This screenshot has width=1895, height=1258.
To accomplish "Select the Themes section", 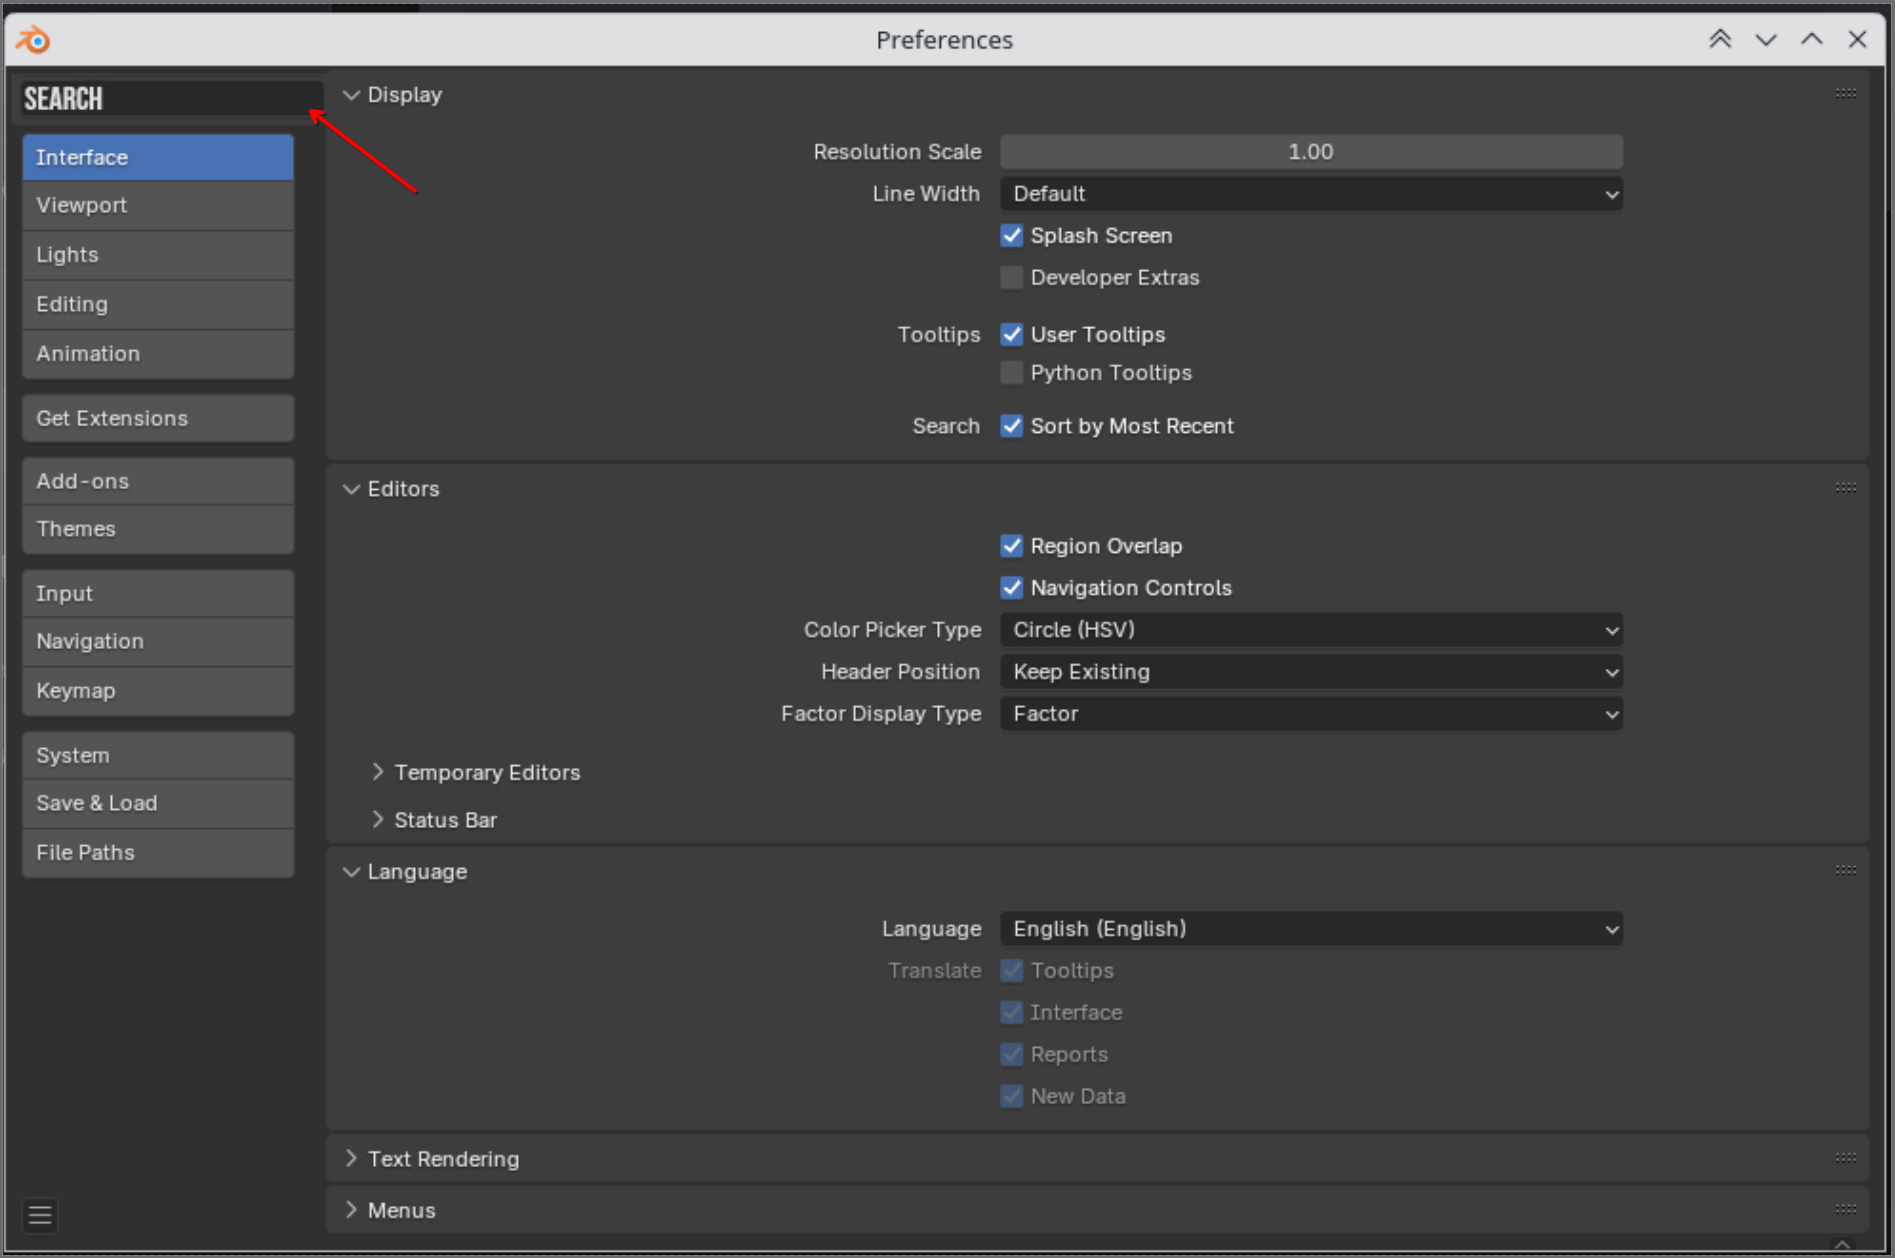I will coord(158,529).
